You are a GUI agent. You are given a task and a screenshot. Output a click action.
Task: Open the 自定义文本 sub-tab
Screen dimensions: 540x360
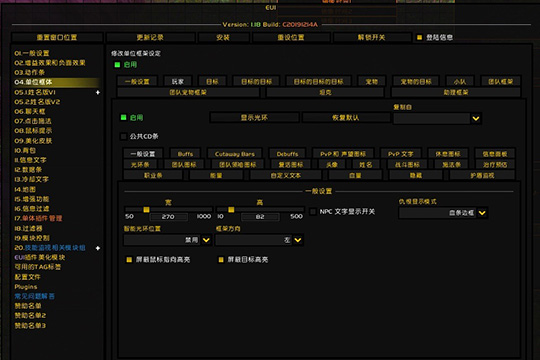pos(285,175)
